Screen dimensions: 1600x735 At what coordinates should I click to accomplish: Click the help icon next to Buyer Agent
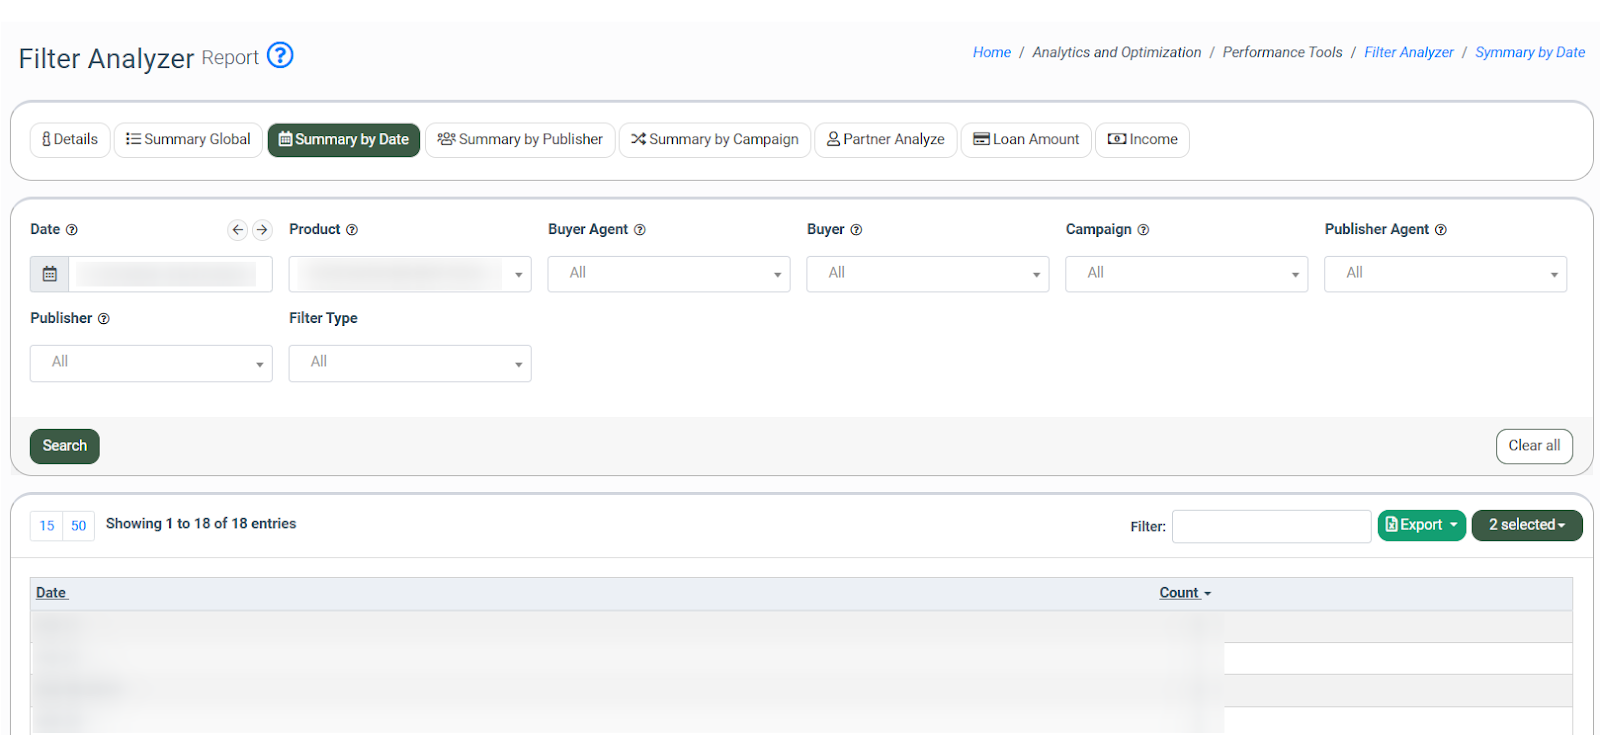tap(640, 230)
